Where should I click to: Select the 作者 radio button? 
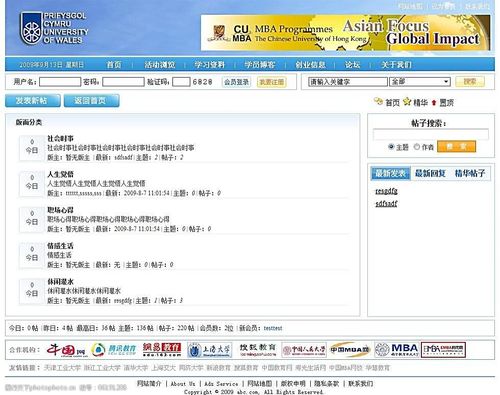pyautogui.click(x=417, y=147)
